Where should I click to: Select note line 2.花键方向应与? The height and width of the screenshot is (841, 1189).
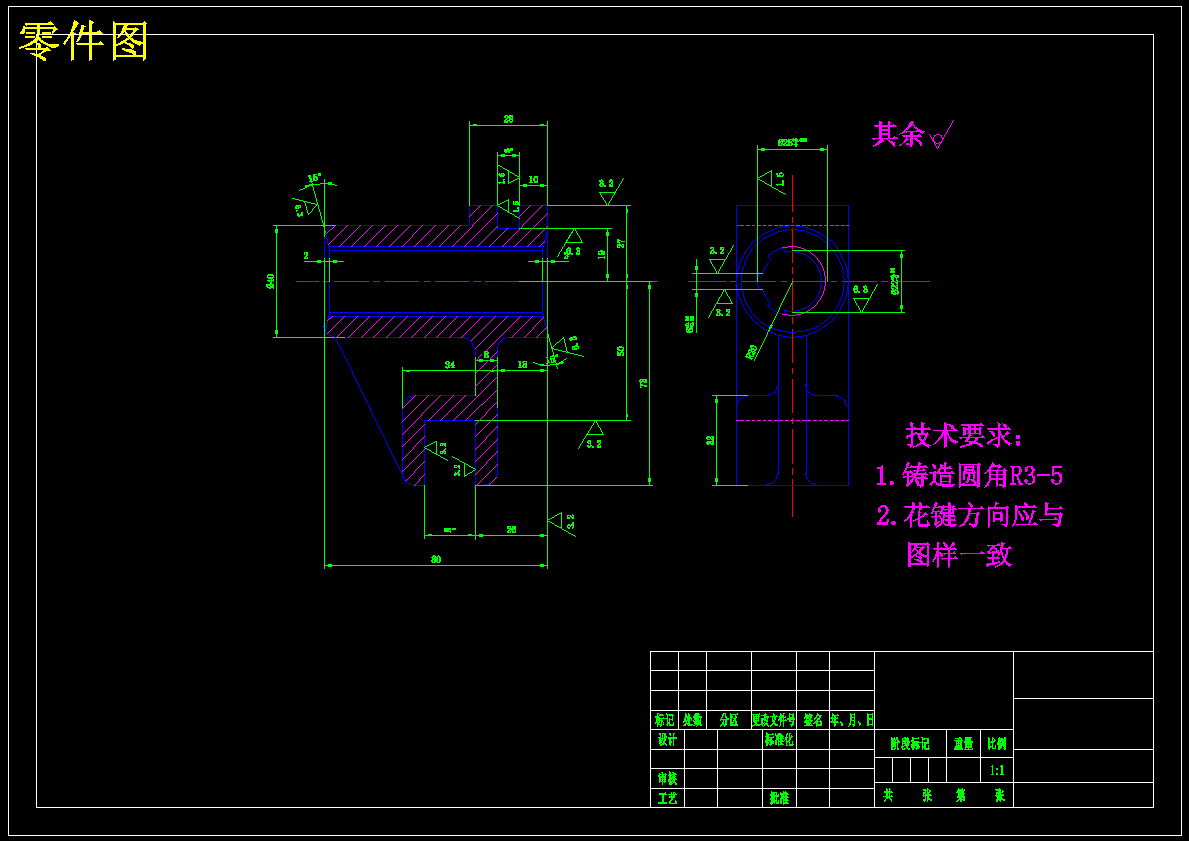(970, 516)
